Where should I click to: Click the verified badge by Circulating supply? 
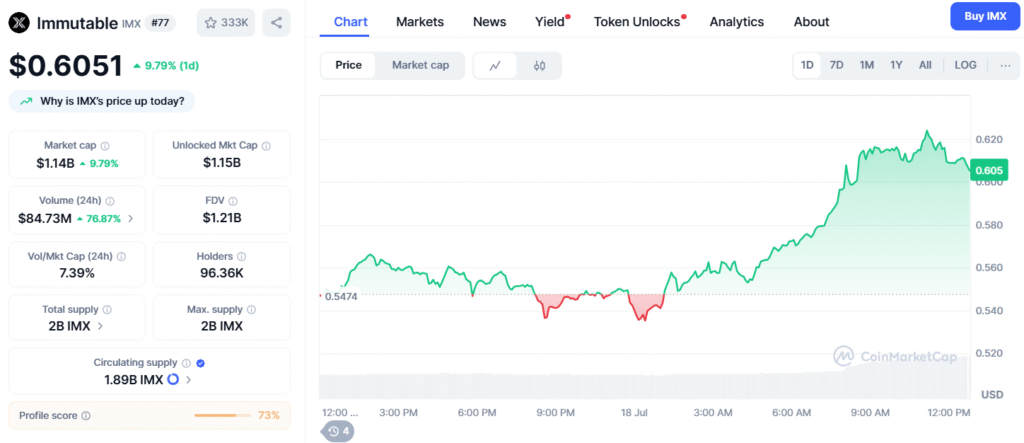coord(200,363)
